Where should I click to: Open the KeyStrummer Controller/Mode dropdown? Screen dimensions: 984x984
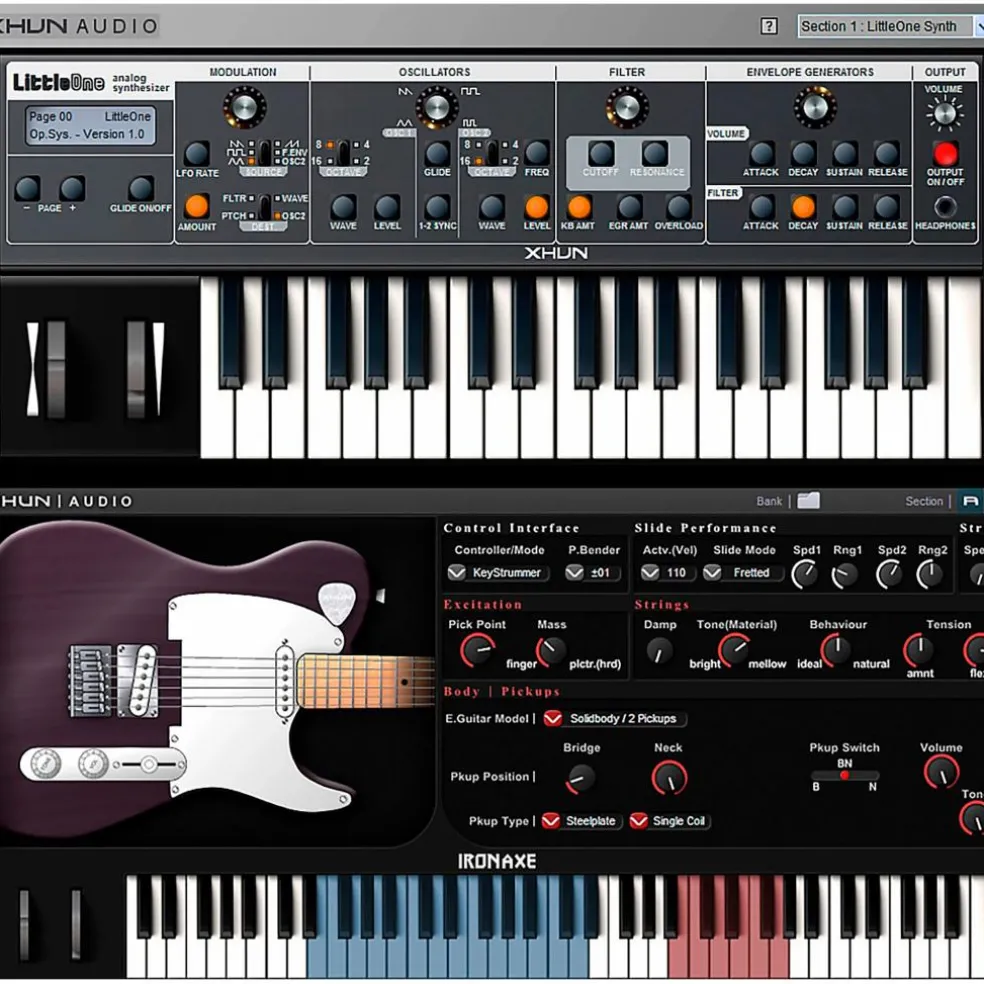[498, 572]
